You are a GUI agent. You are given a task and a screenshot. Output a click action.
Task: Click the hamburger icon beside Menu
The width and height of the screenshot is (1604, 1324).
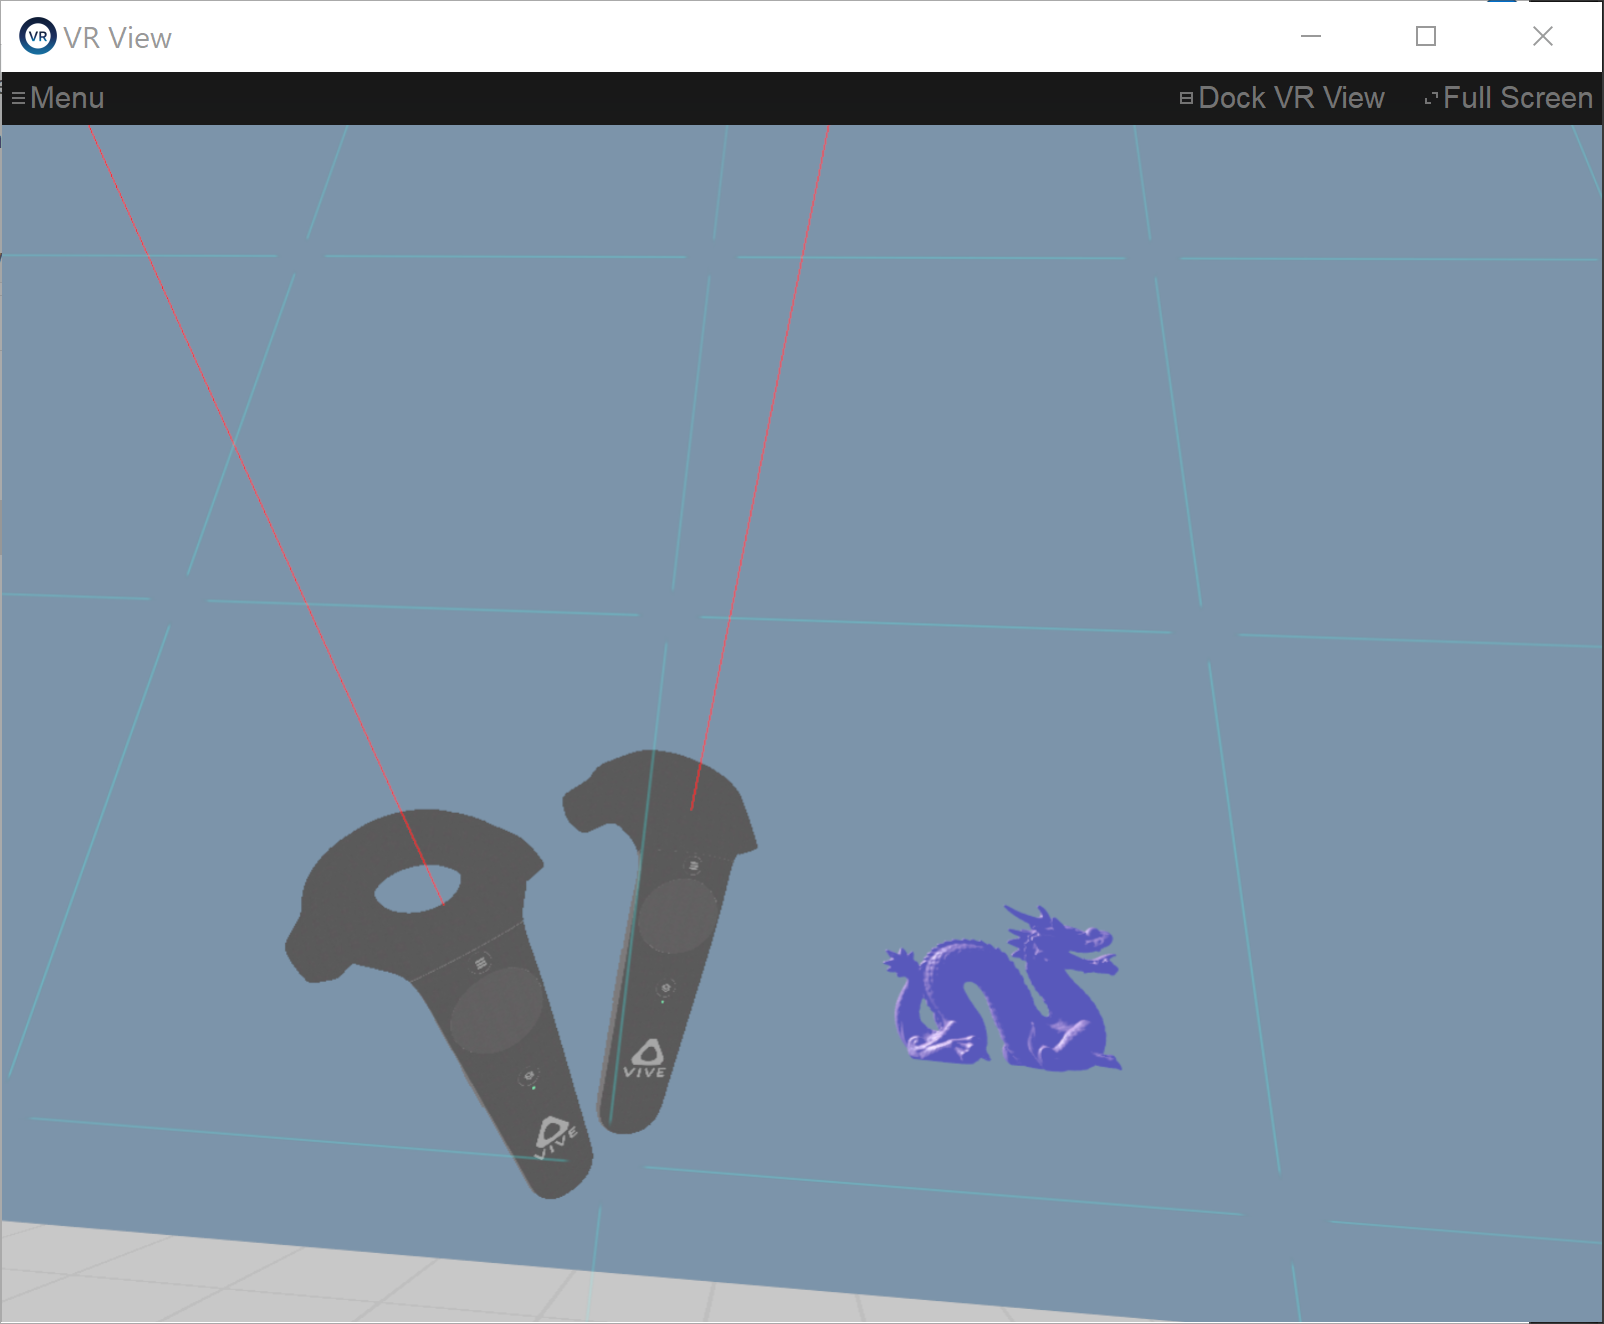click(x=18, y=98)
